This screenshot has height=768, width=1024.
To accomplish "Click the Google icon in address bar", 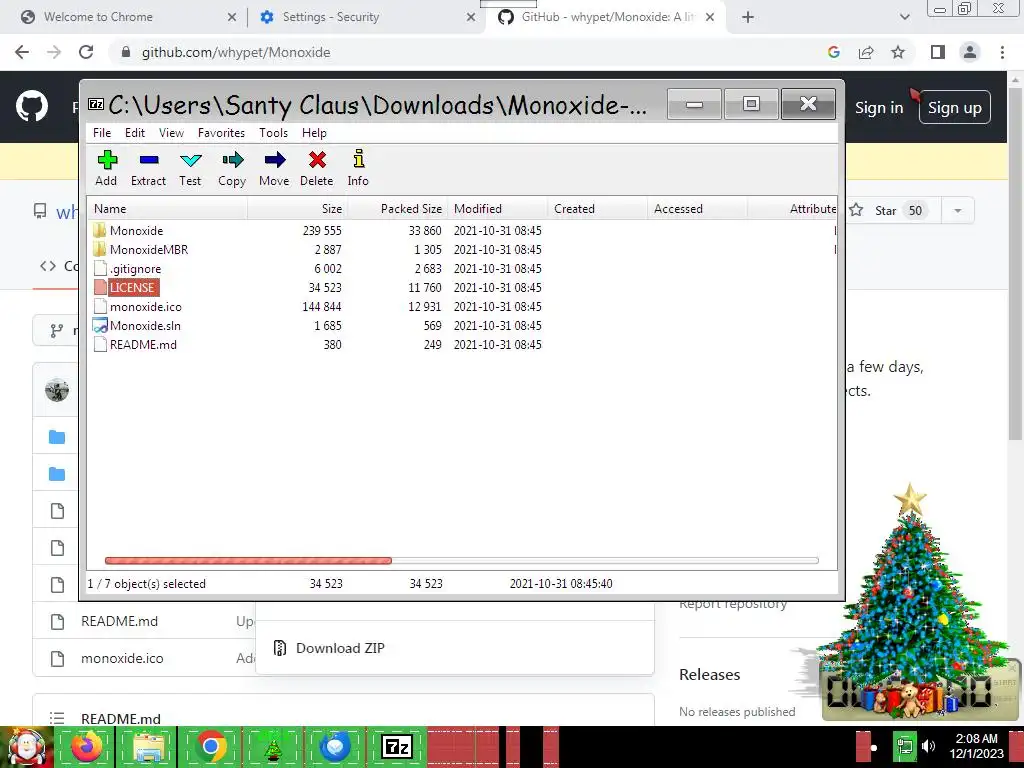I will (833, 52).
